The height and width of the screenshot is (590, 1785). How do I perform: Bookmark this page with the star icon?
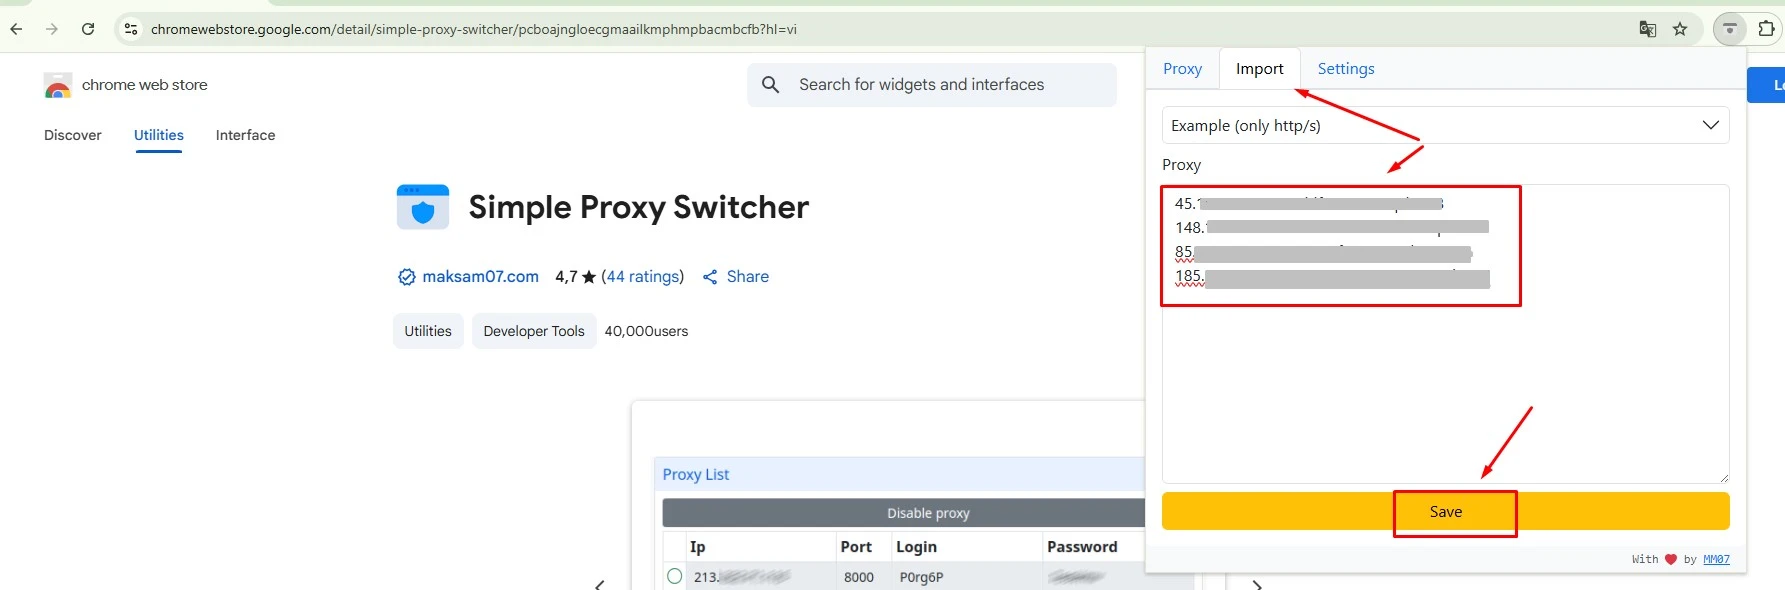[x=1680, y=29]
